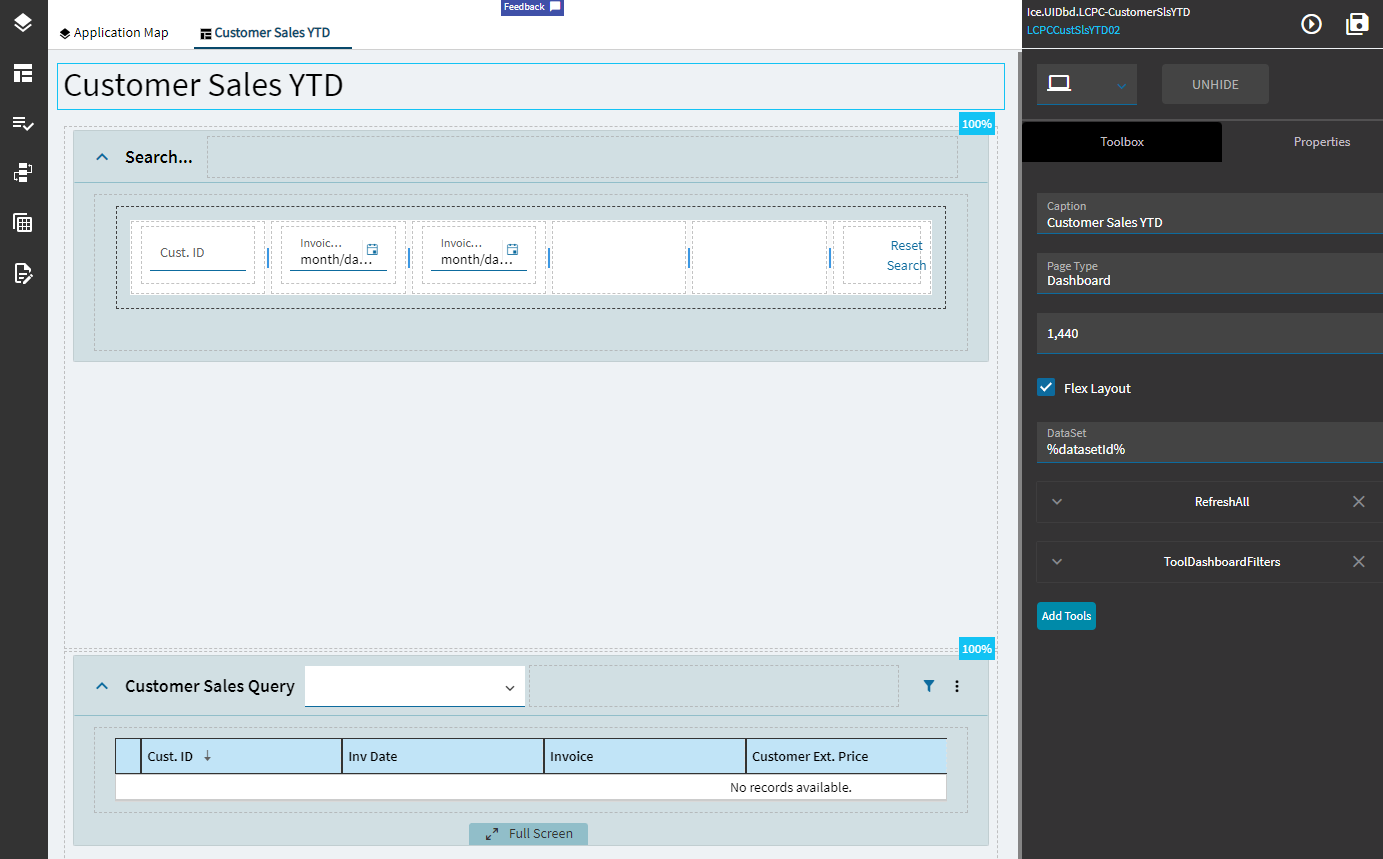Click the Cust. ID input field
Viewport: 1383px width, 859px height.
pyautogui.click(x=198, y=253)
